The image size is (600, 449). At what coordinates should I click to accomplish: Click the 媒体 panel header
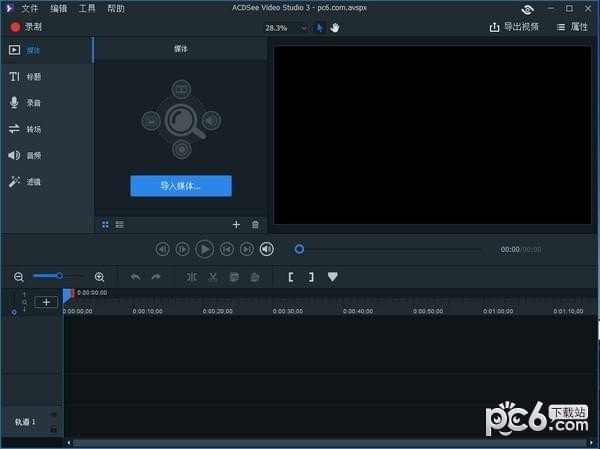pyautogui.click(x=181, y=49)
